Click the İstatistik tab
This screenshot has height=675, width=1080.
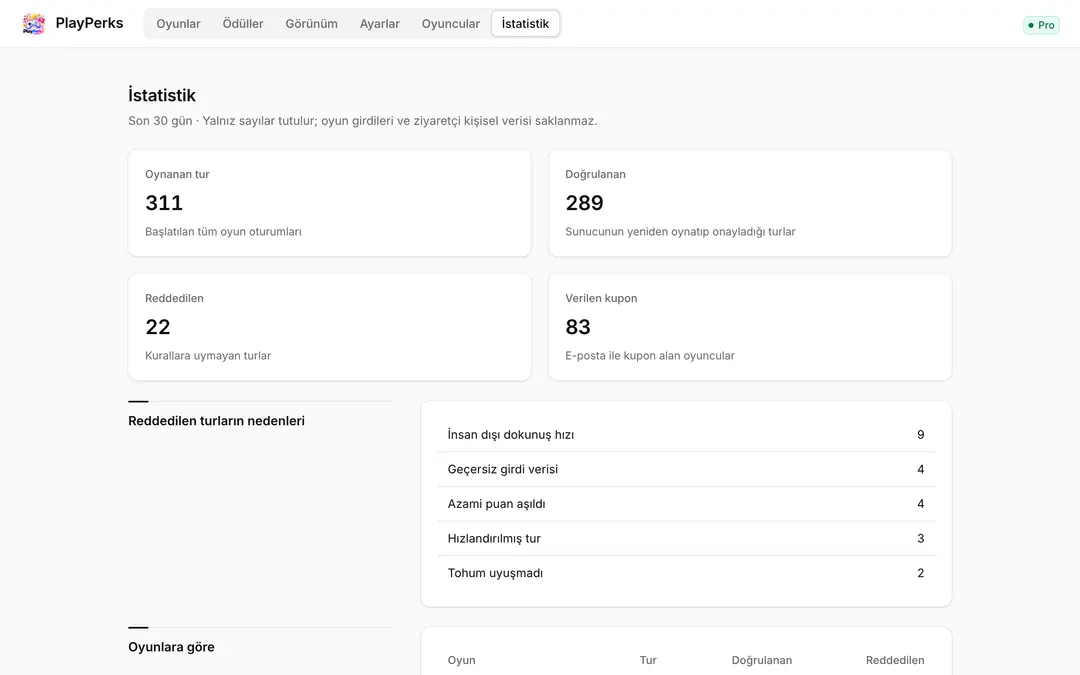pos(526,23)
